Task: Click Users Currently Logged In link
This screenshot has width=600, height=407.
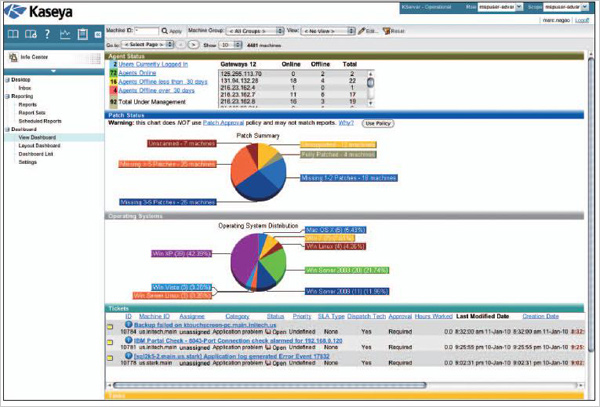Action: coord(153,64)
